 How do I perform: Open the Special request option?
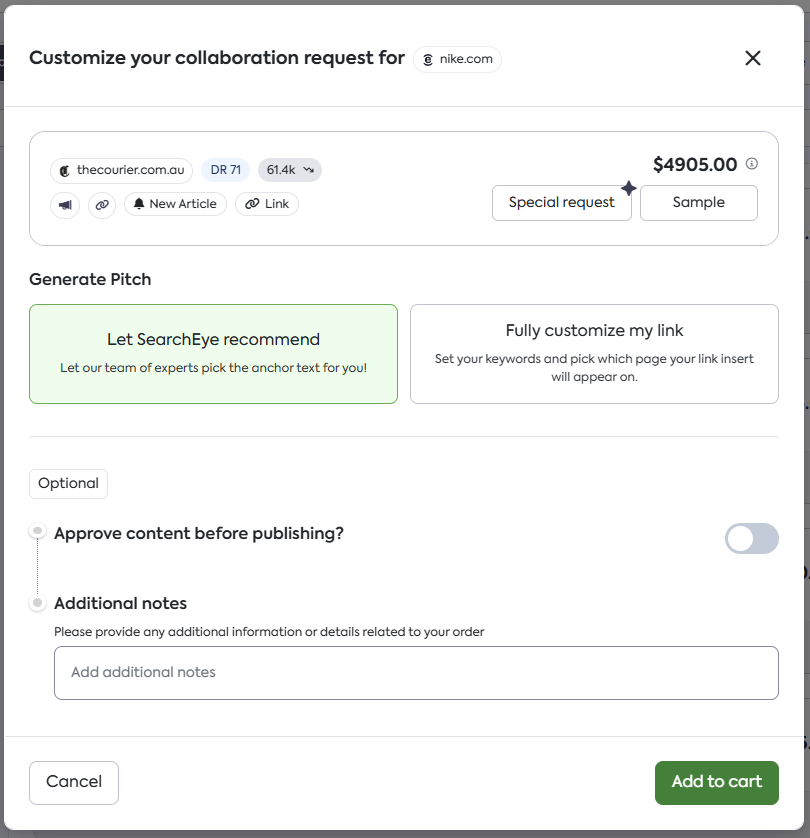tap(561, 202)
